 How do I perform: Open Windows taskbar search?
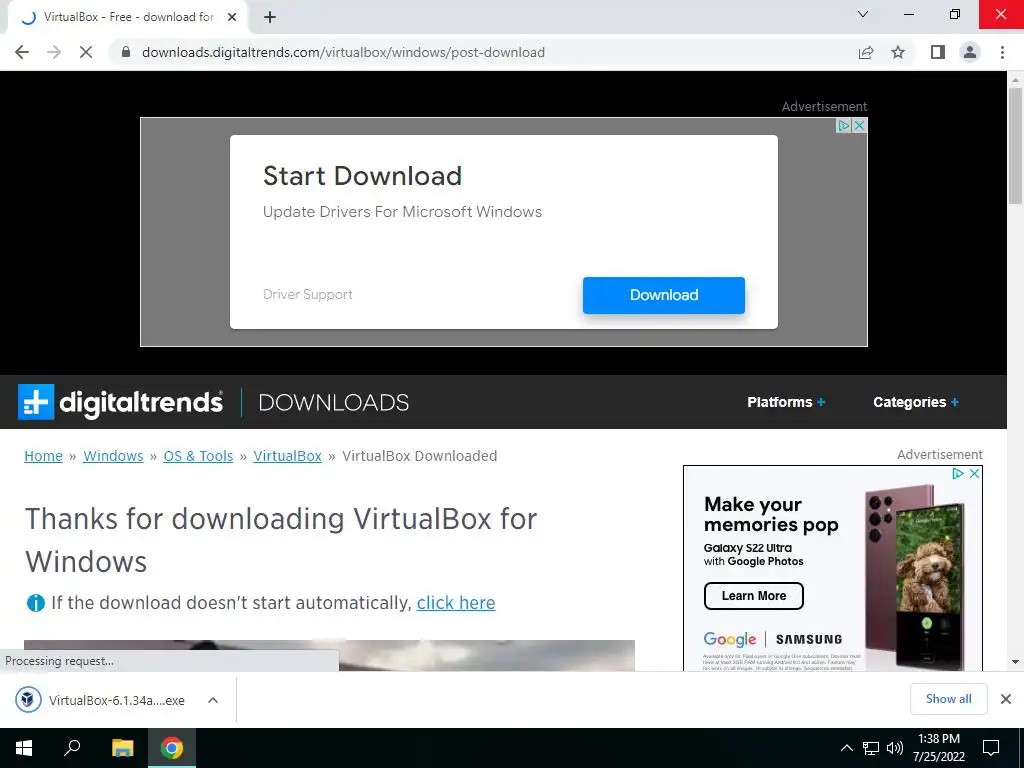(x=72, y=748)
